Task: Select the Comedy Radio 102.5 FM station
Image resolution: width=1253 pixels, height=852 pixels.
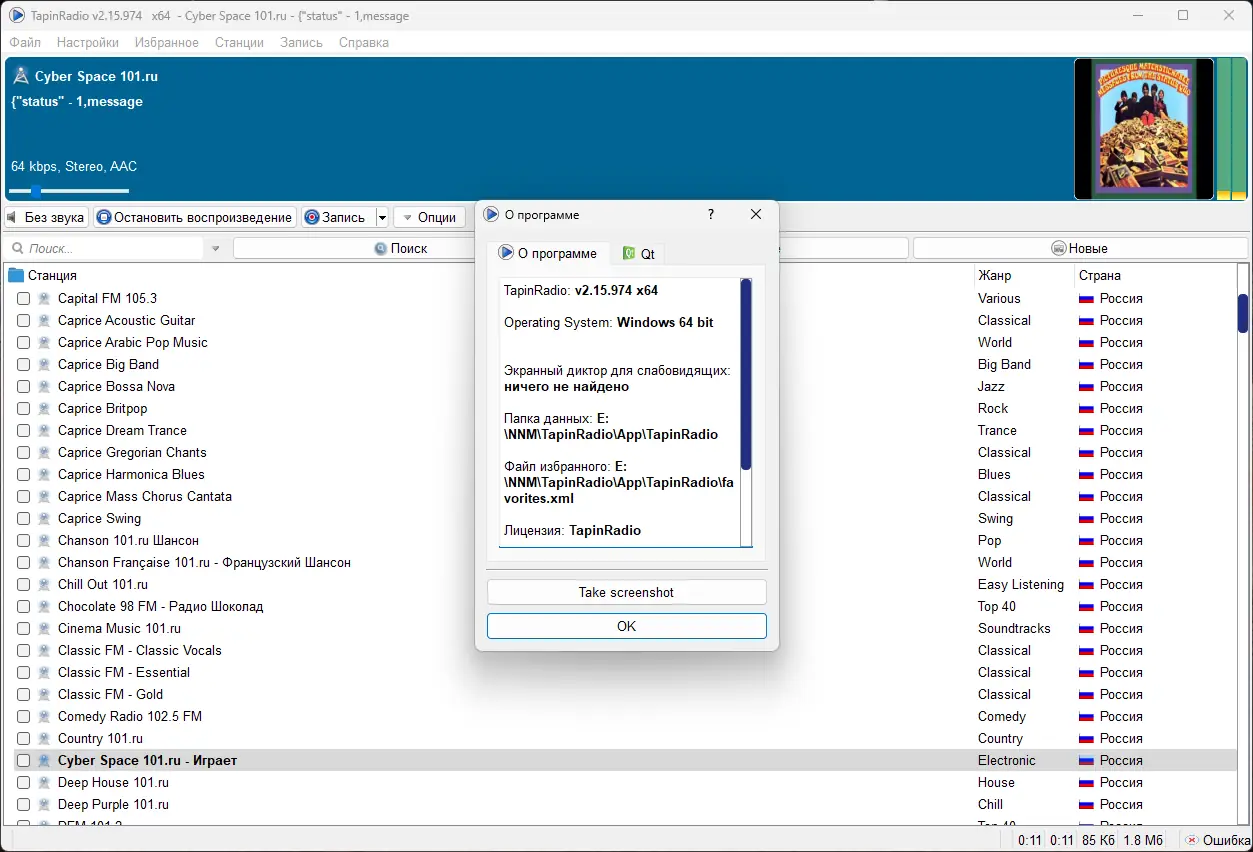Action: [130, 716]
